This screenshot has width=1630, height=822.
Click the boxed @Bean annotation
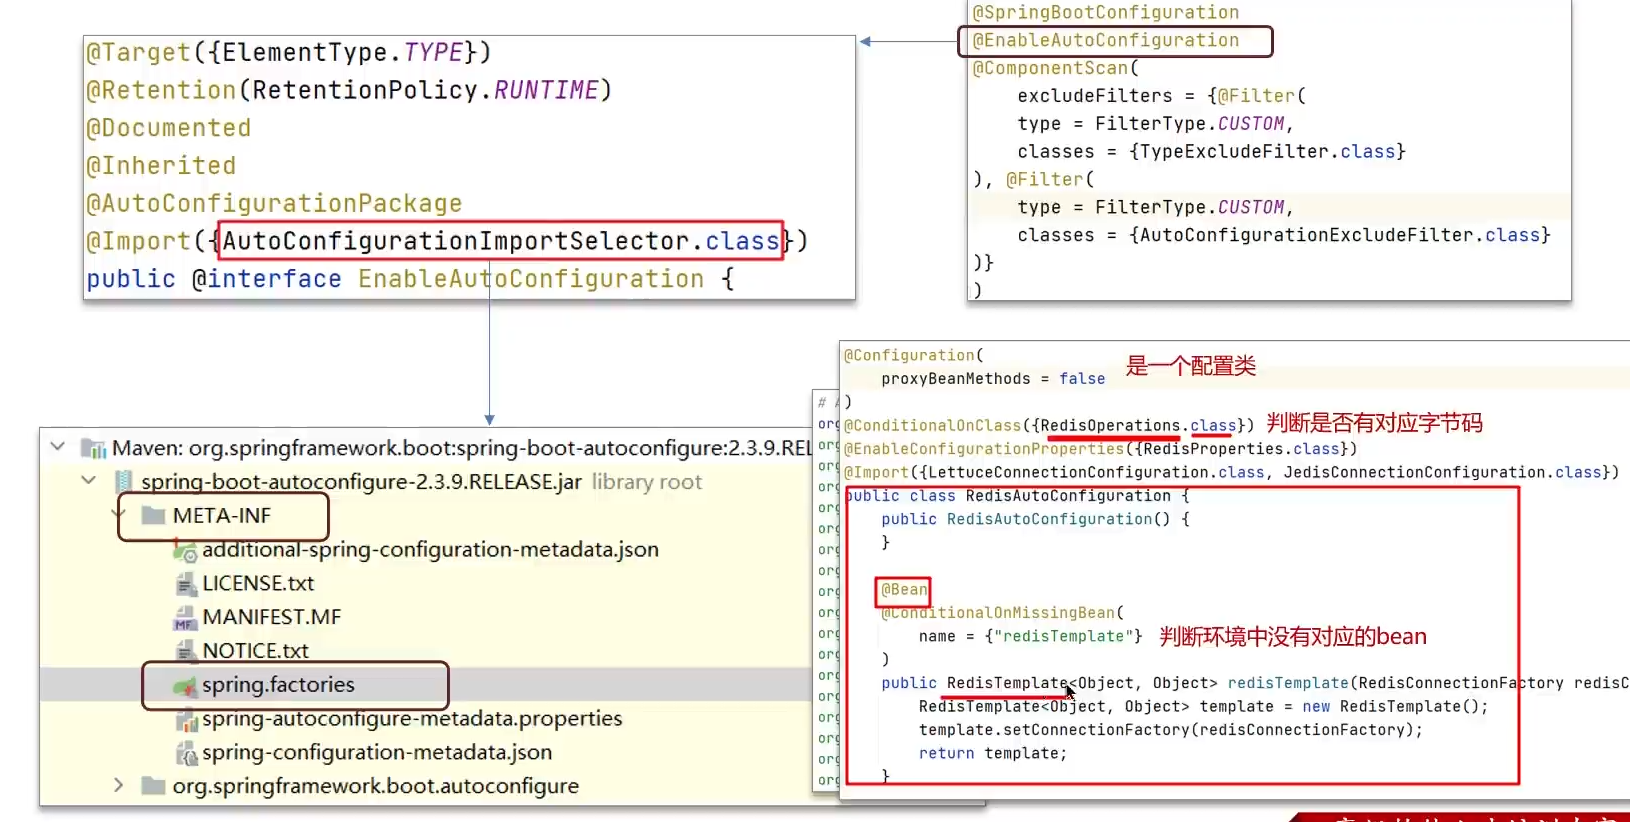click(904, 590)
